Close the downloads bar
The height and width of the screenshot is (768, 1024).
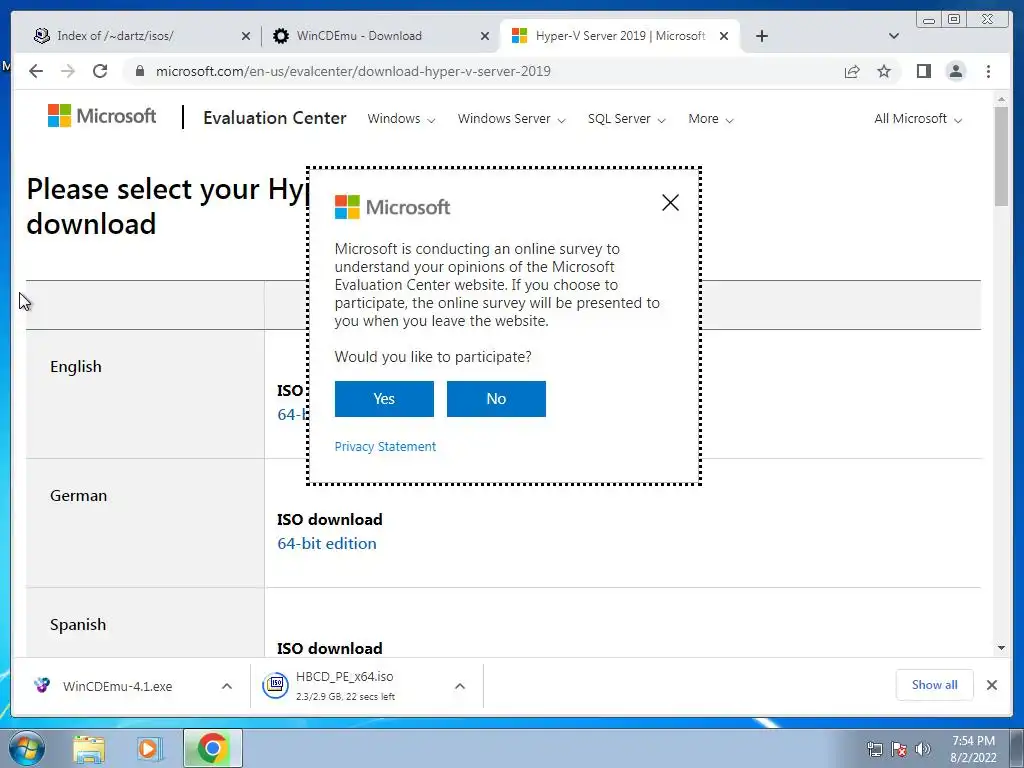click(991, 685)
